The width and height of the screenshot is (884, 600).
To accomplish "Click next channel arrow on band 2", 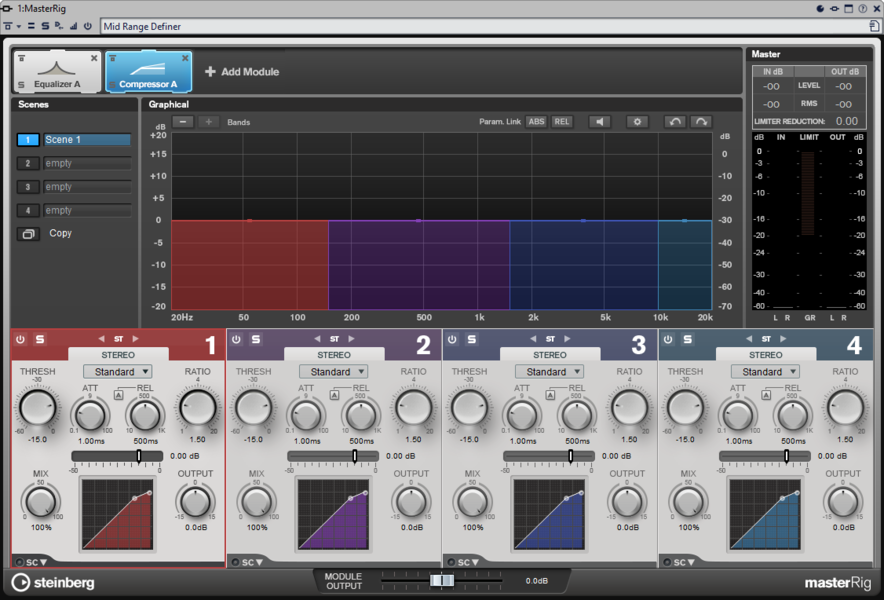I will click(x=351, y=339).
